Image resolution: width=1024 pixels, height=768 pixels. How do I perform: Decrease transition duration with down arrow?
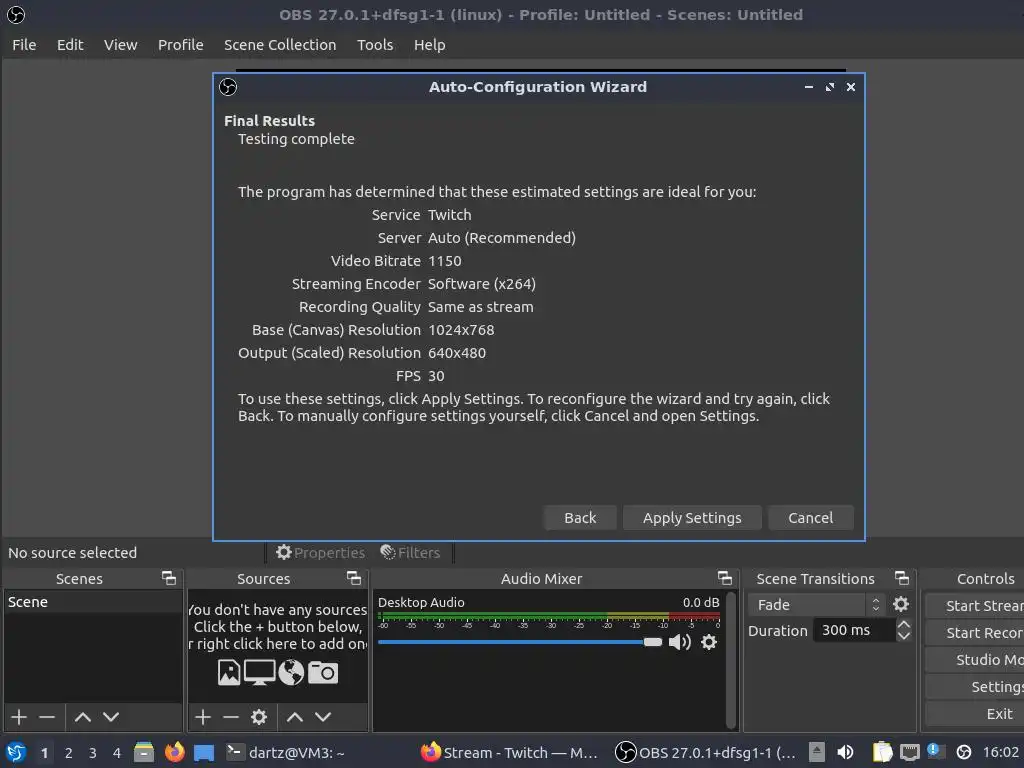pyautogui.click(x=904, y=636)
